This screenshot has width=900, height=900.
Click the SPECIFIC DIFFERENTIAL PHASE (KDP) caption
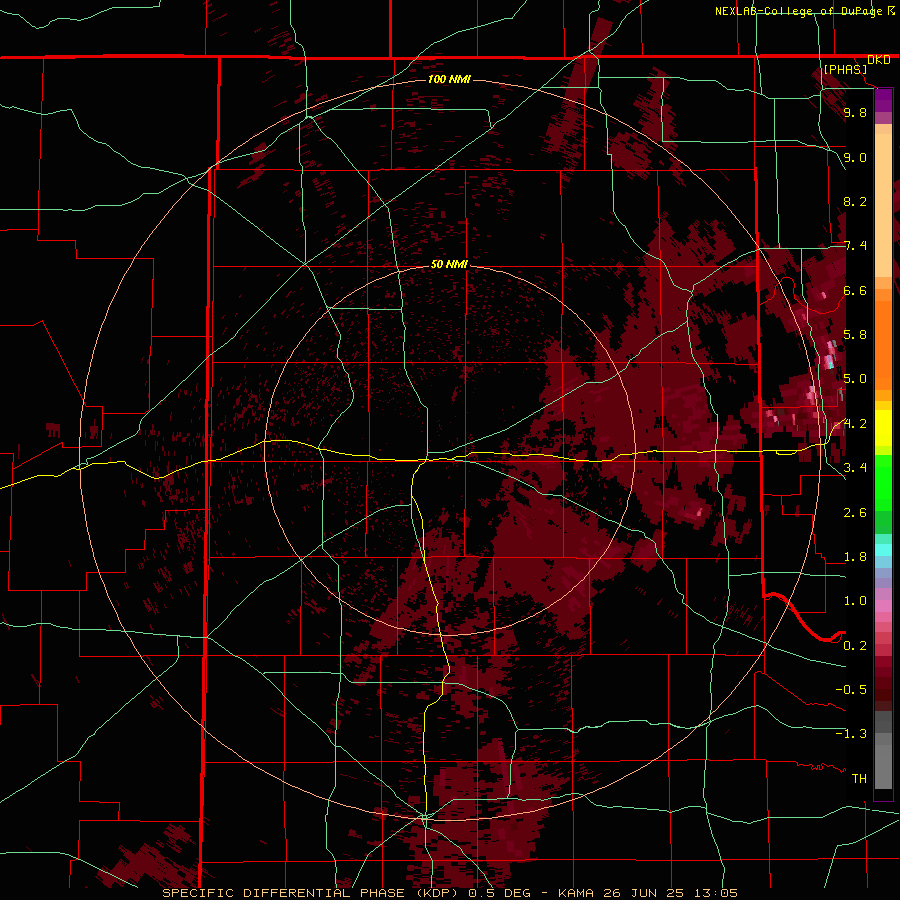pos(313,893)
